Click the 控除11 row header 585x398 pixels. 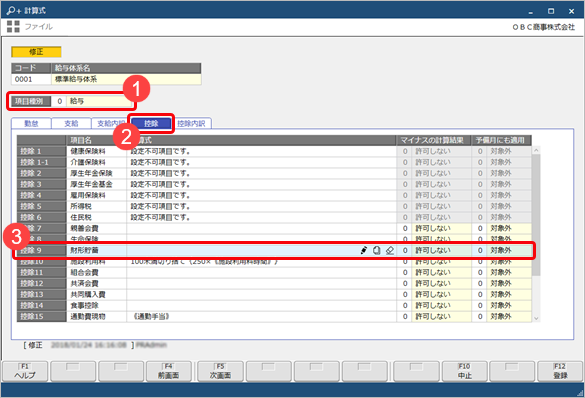[x=41, y=272]
